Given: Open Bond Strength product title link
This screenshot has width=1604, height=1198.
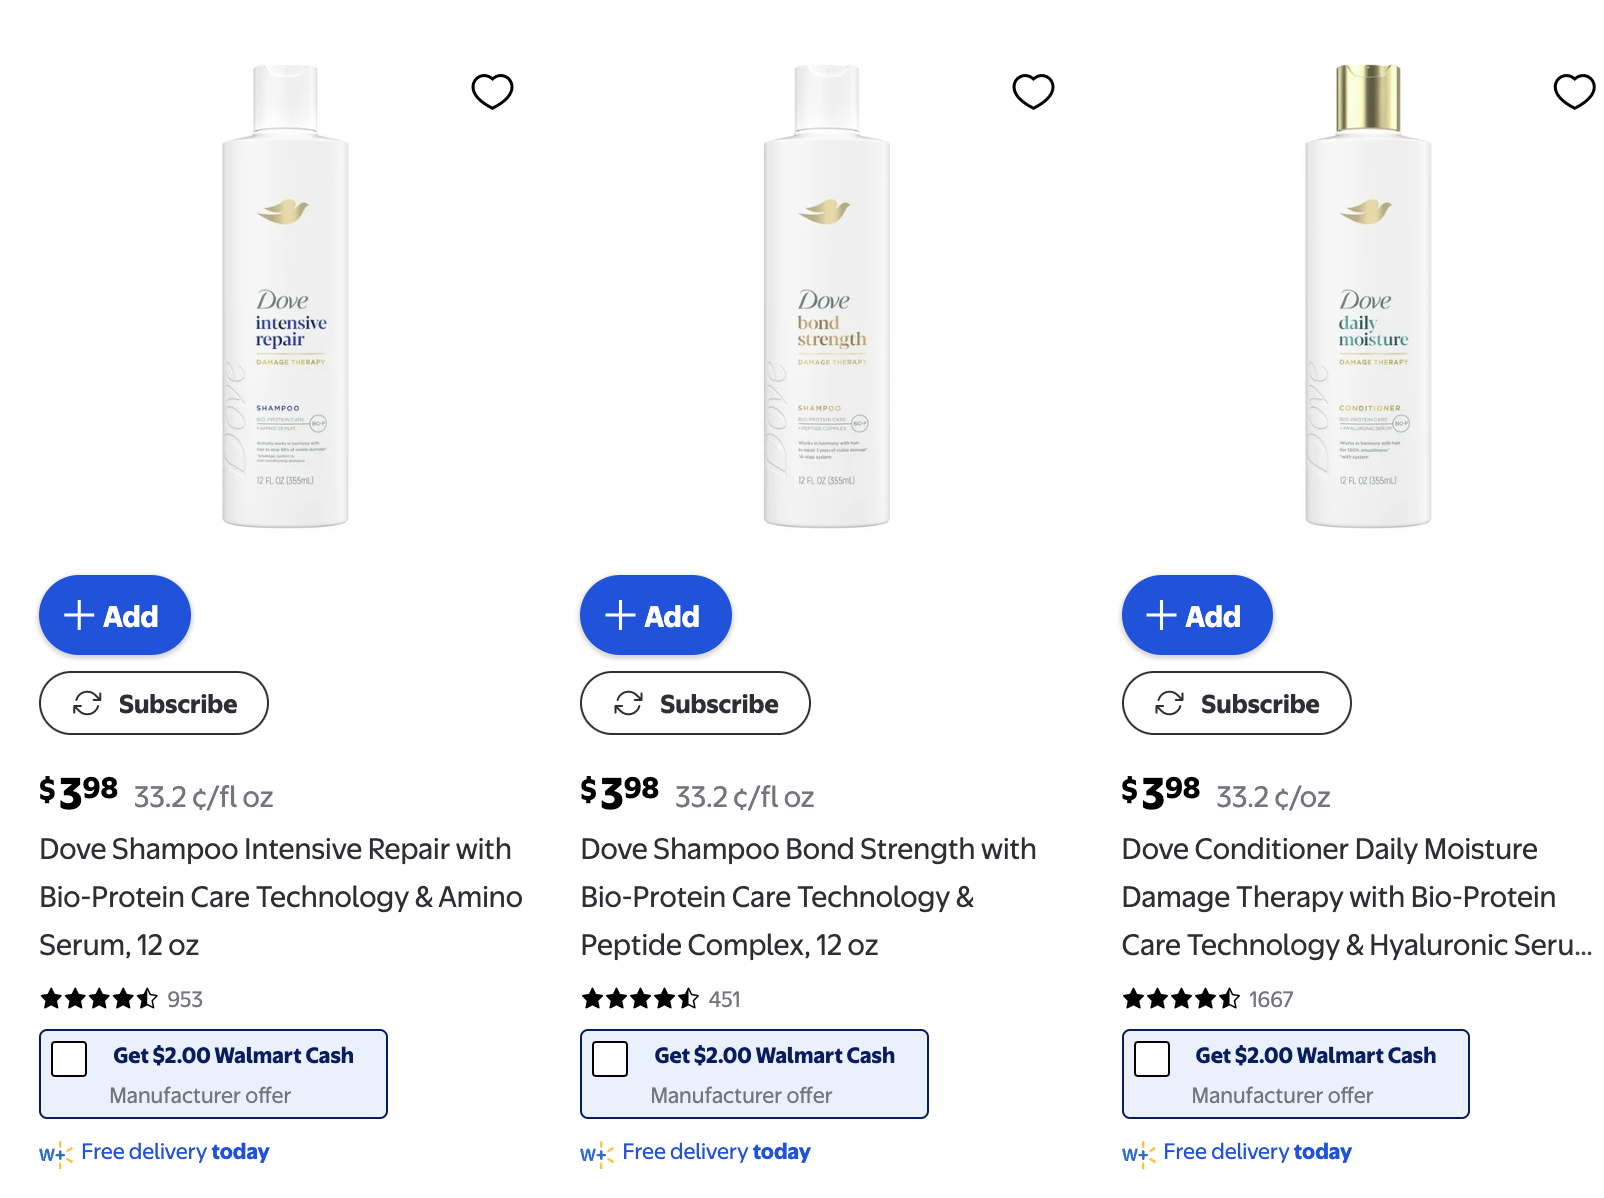Looking at the screenshot, I should [808, 896].
